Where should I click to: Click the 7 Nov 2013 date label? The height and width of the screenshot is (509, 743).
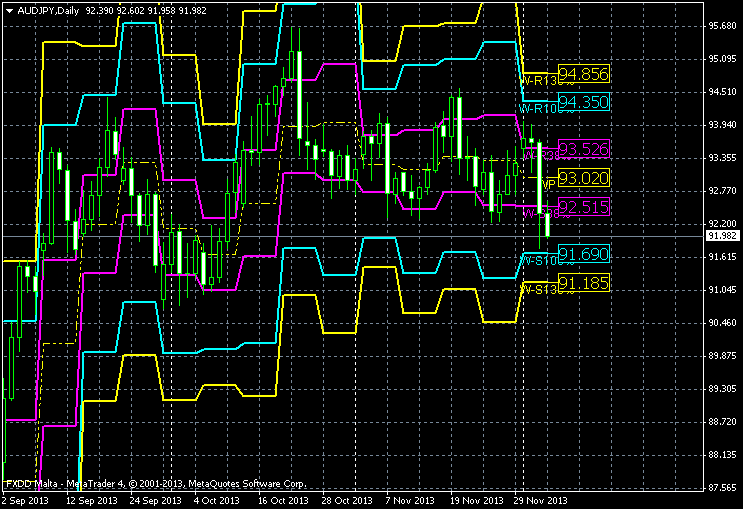click(x=408, y=500)
